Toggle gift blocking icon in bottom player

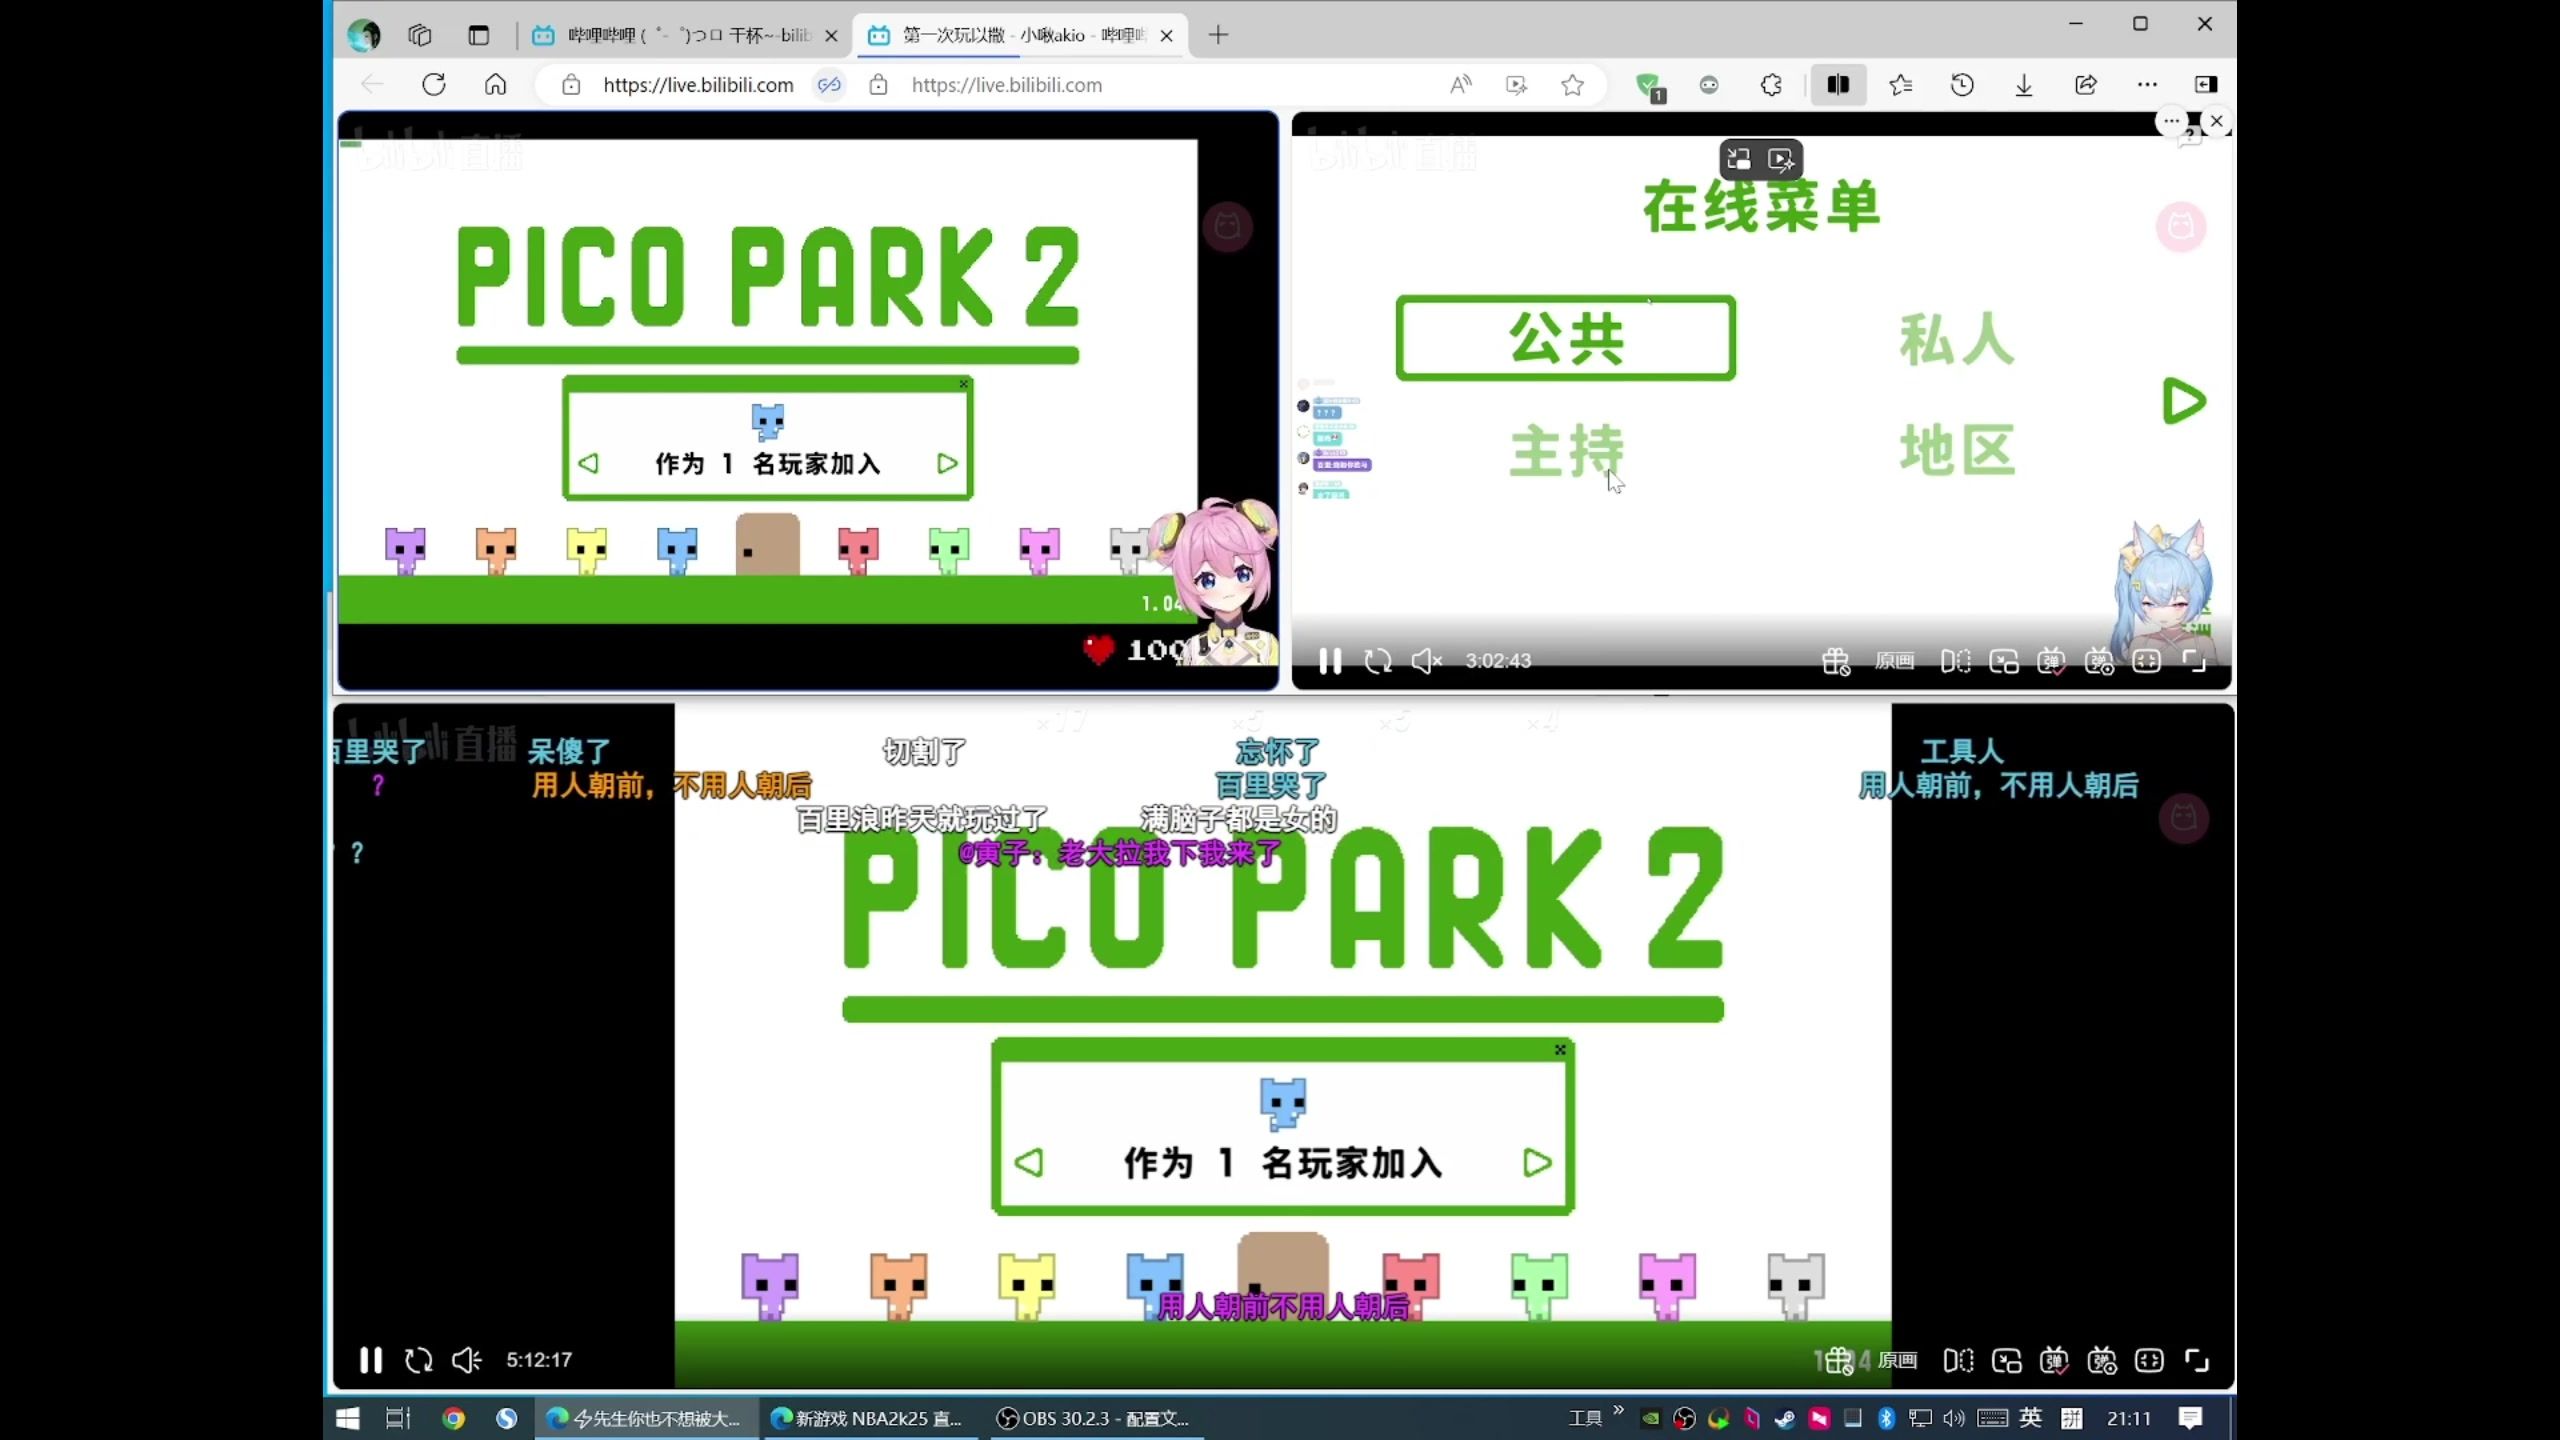(x=1839, y=1360)
